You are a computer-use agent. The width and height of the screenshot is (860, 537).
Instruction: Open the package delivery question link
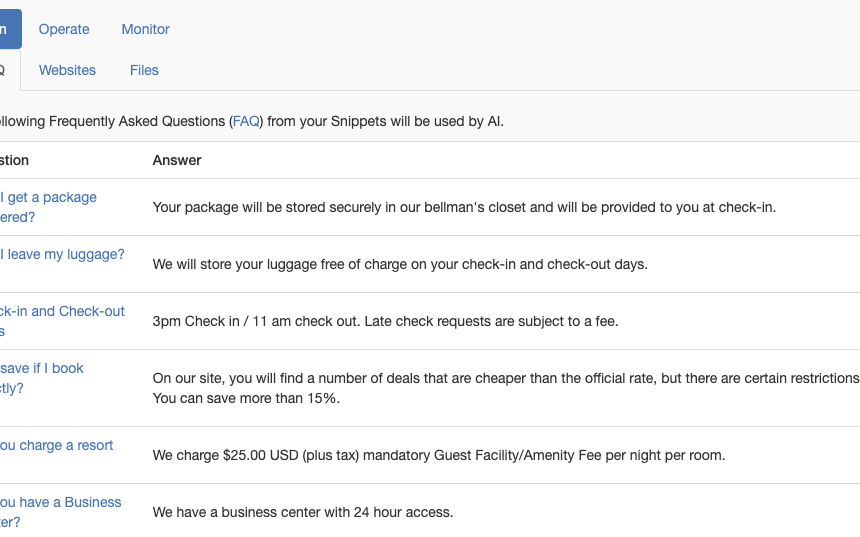coord(48,207)
